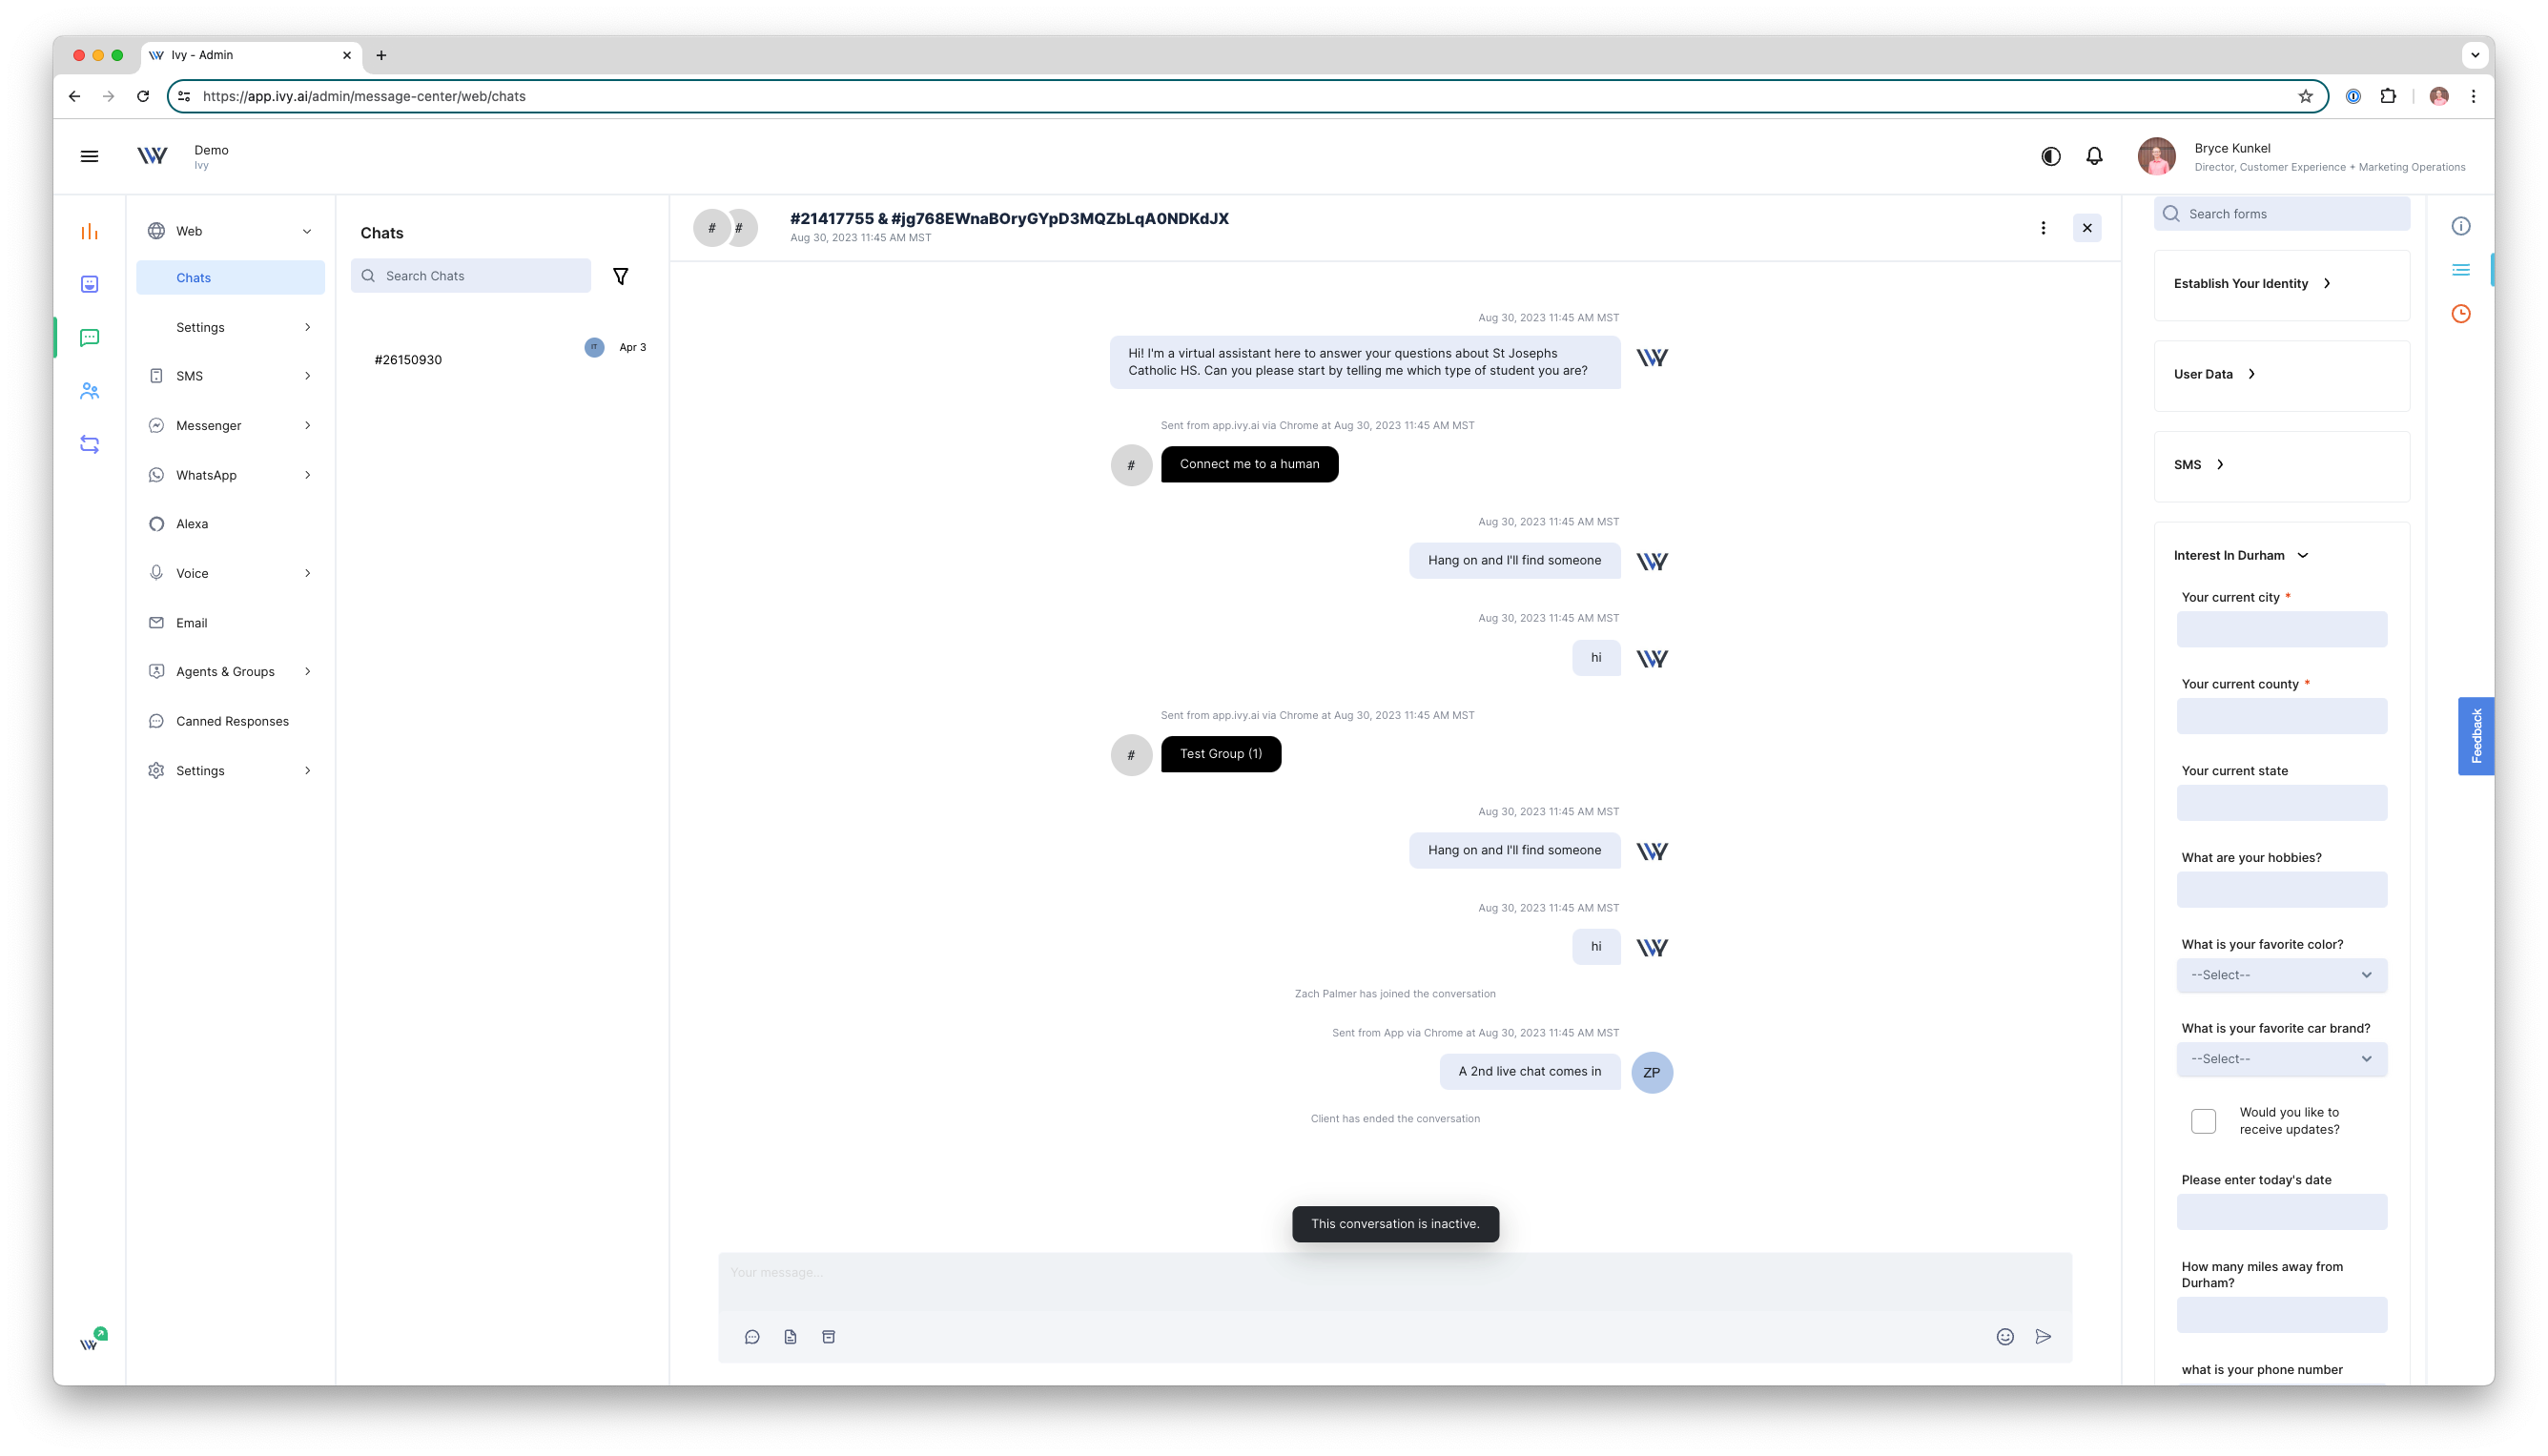Focus the Search Chats field

[470, 276]
